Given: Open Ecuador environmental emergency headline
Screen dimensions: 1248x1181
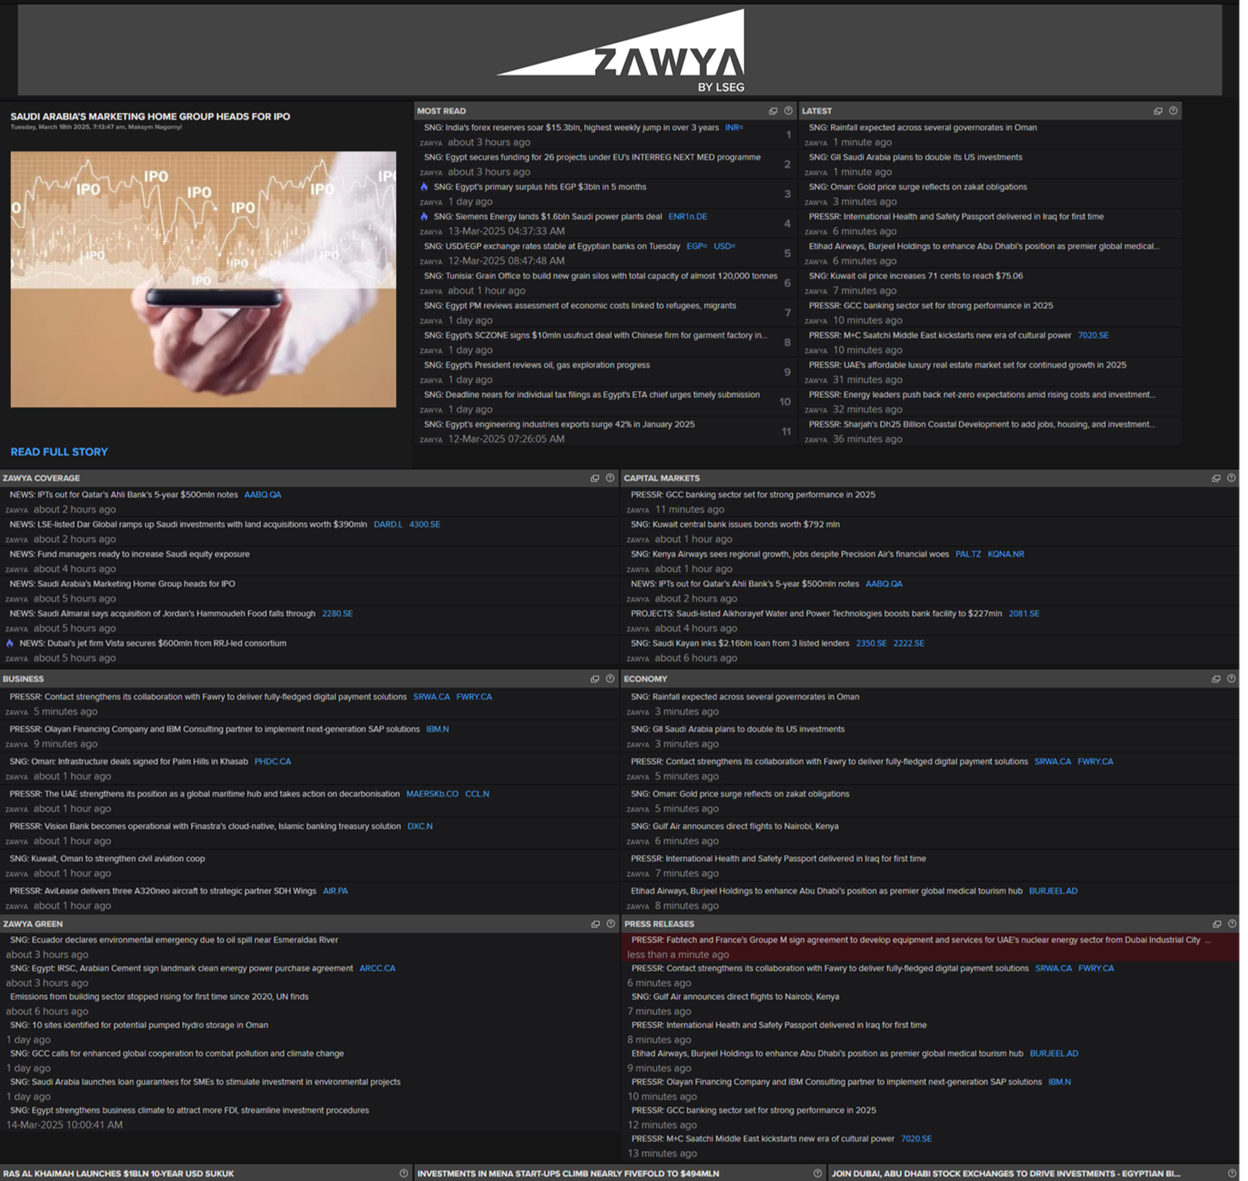Looking at the screenshot, I should click(174, 940).
